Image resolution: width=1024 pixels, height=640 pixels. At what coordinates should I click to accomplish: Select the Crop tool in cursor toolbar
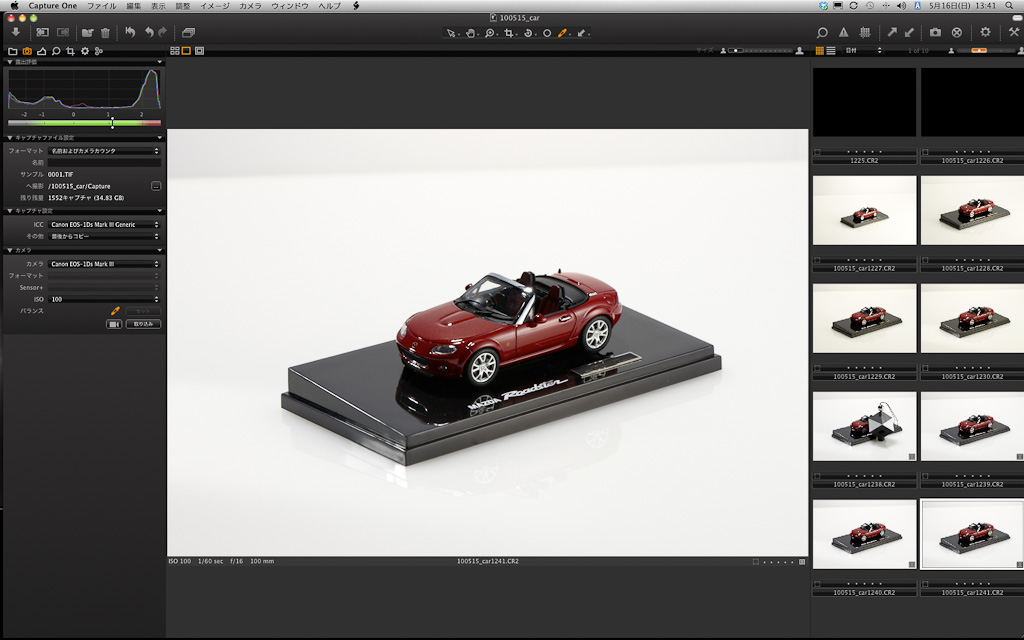tap(510, 33)
